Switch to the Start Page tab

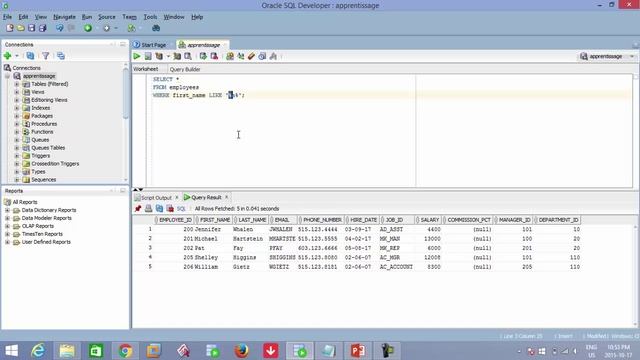coord(153,45)
